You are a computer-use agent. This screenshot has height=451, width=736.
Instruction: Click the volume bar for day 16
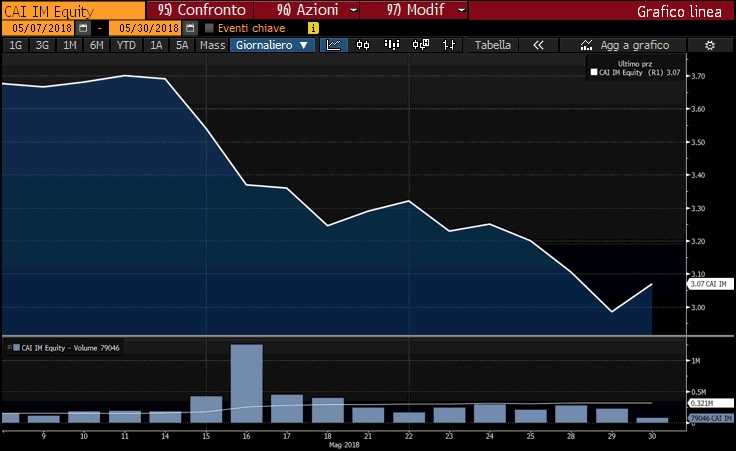point(246,384)
